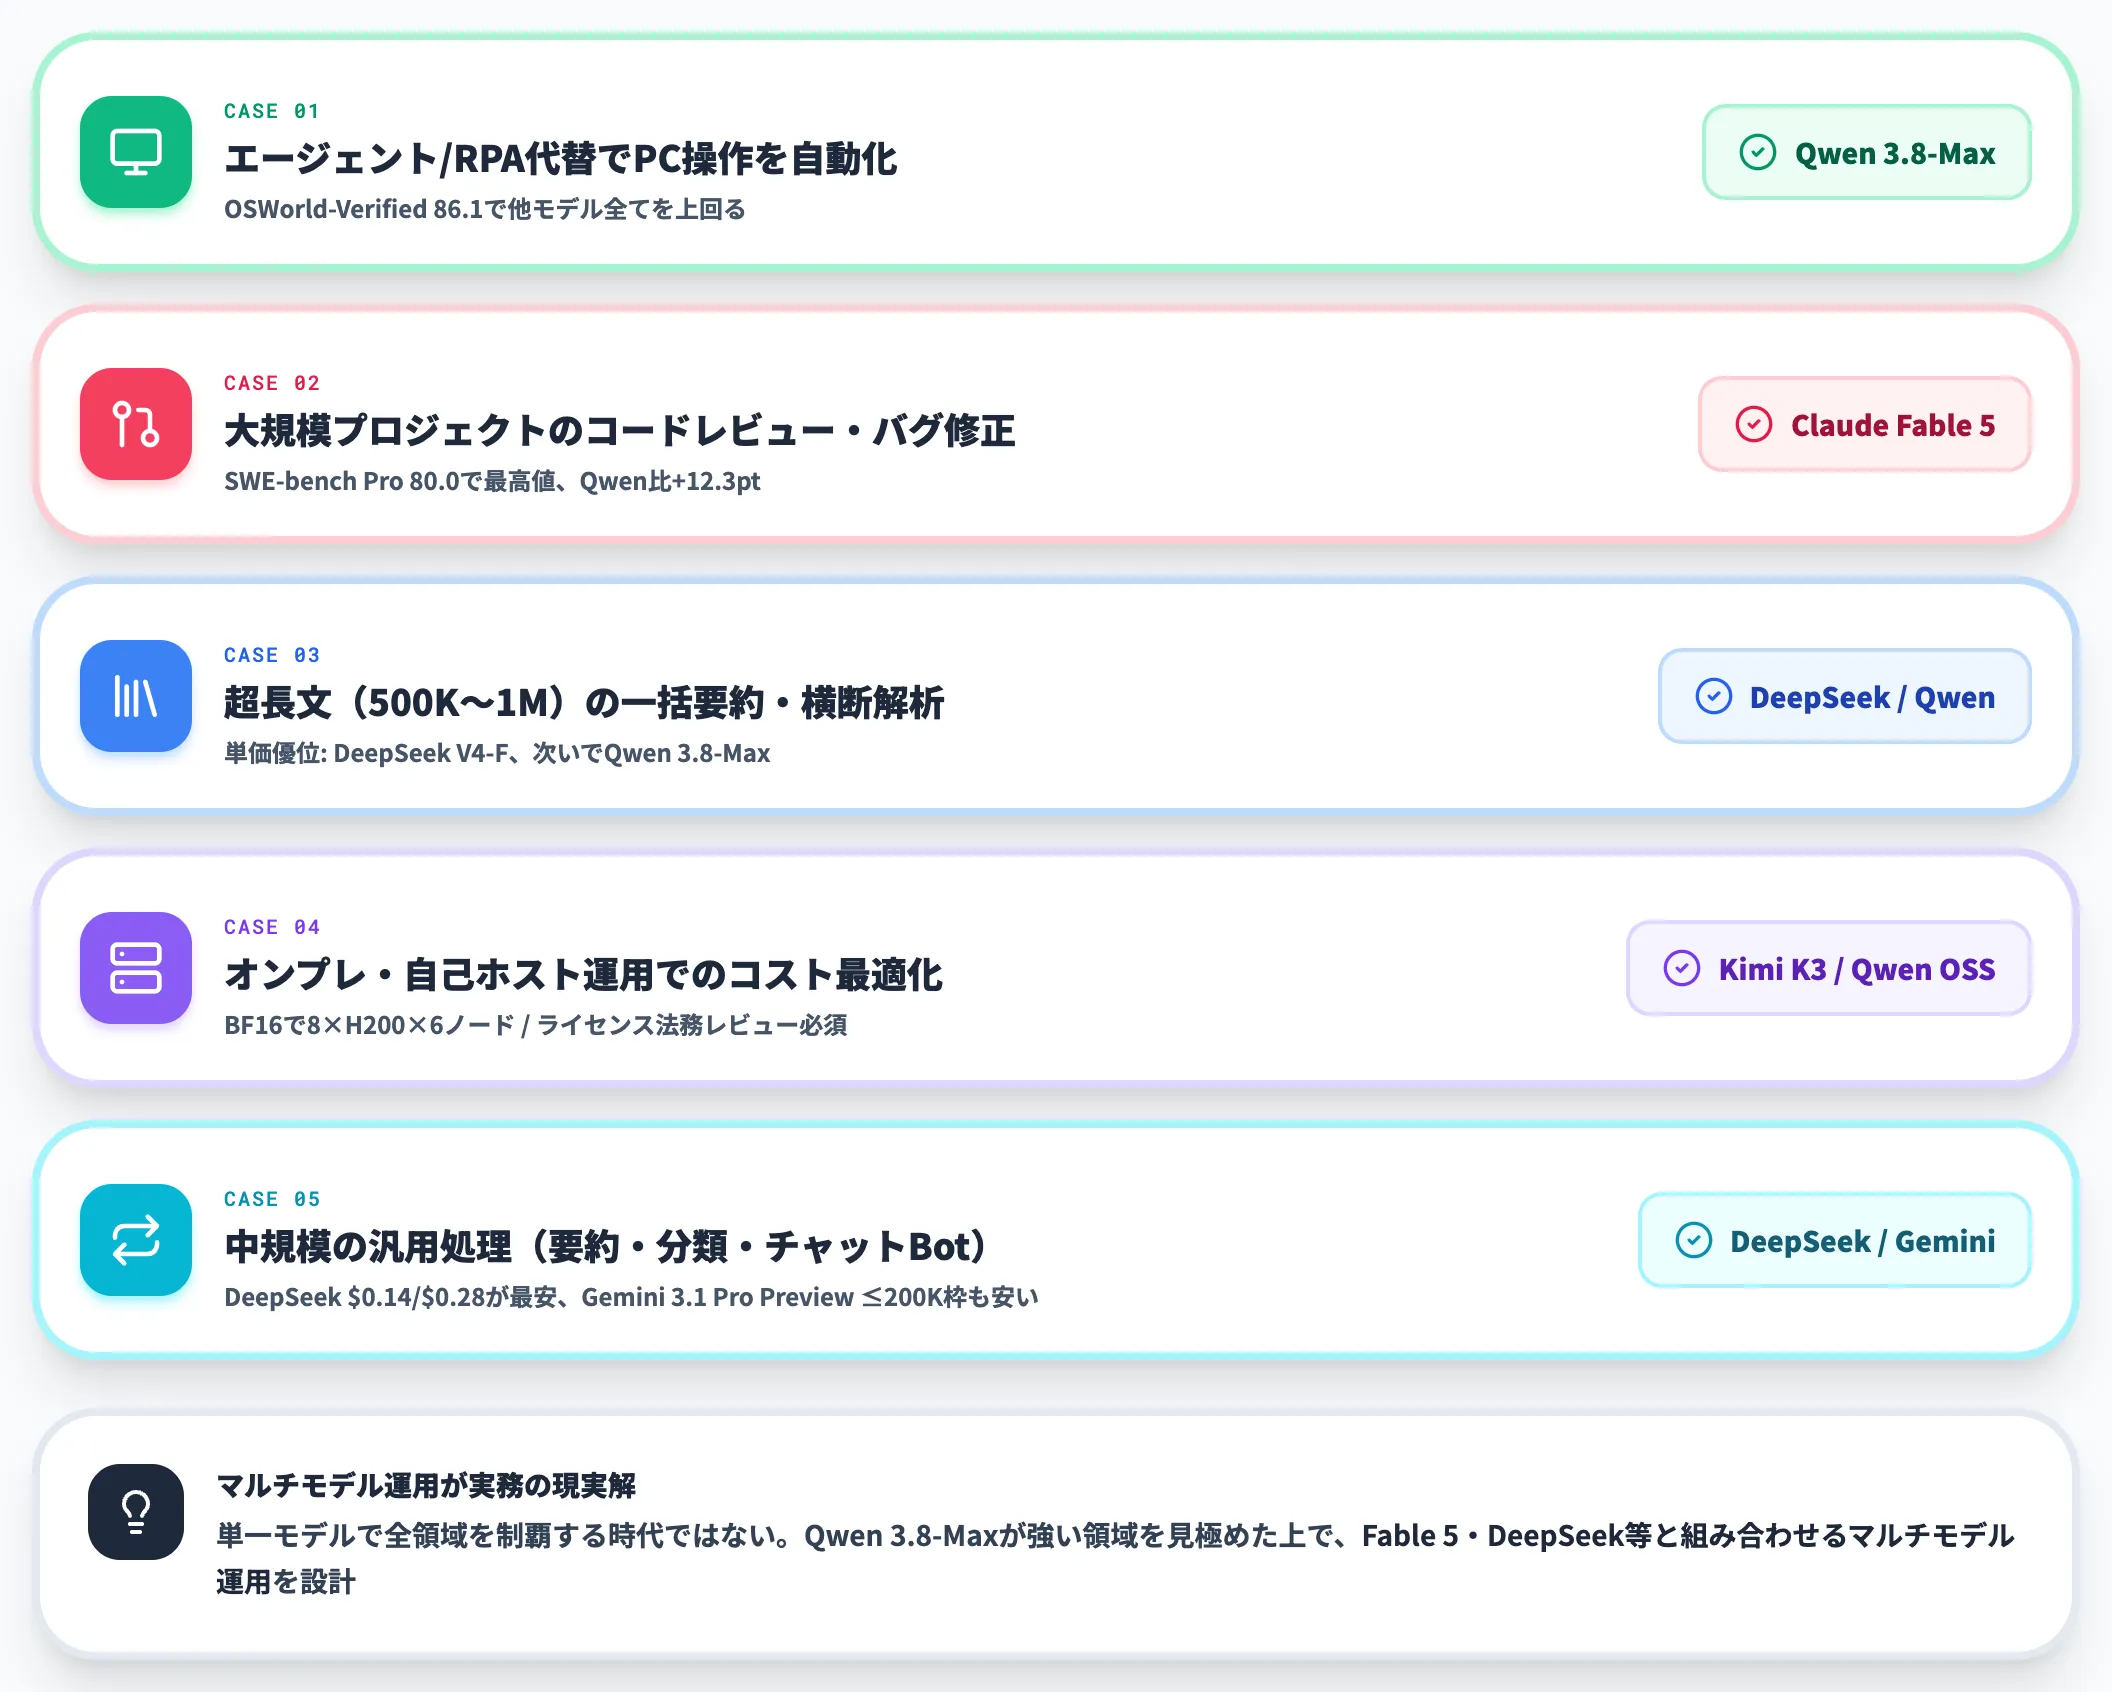Click the SWE-bench Pro 80.0 description text
The width and height of the screenshot is (2112, 1692).
click(492, 481)
